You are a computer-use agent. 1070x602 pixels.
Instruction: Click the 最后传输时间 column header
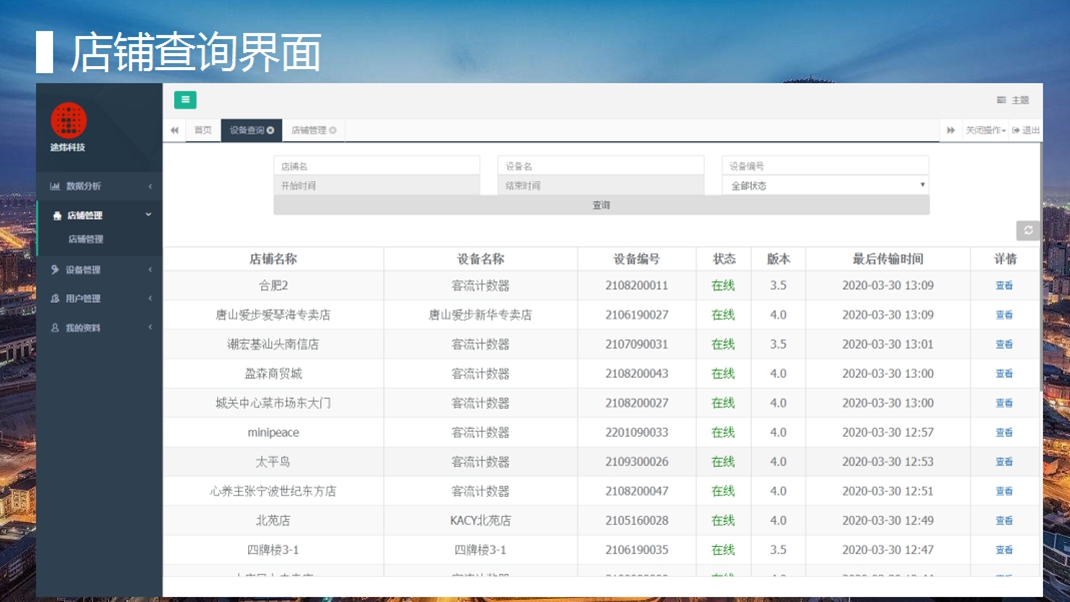point(888,259)
